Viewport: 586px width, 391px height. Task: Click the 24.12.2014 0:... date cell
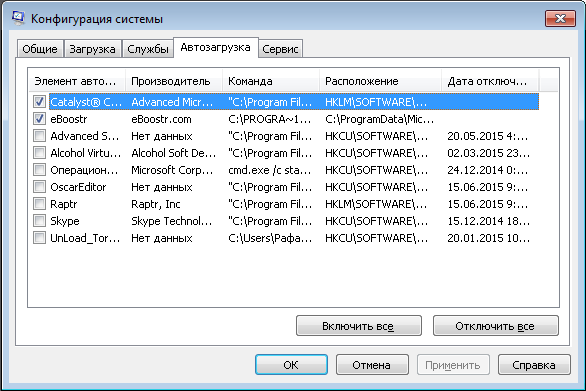pos(488,170)
